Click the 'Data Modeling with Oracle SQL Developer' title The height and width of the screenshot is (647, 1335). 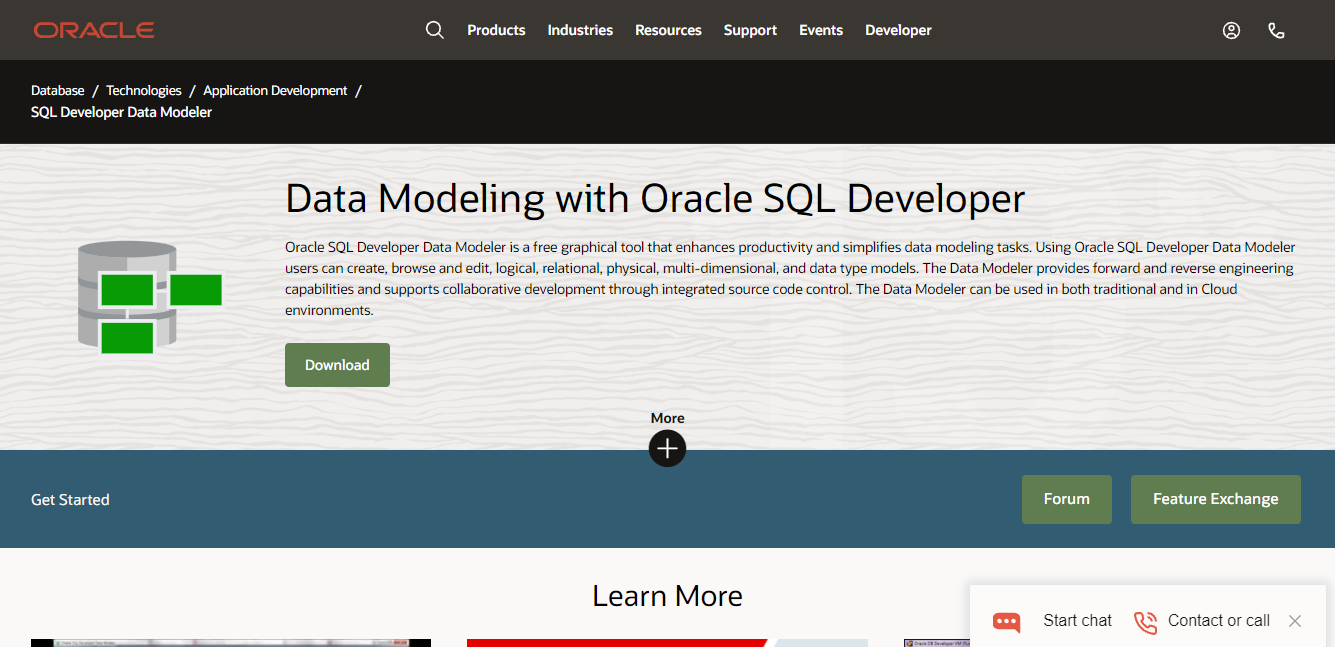pyautogui.click(x=655, y=198)
